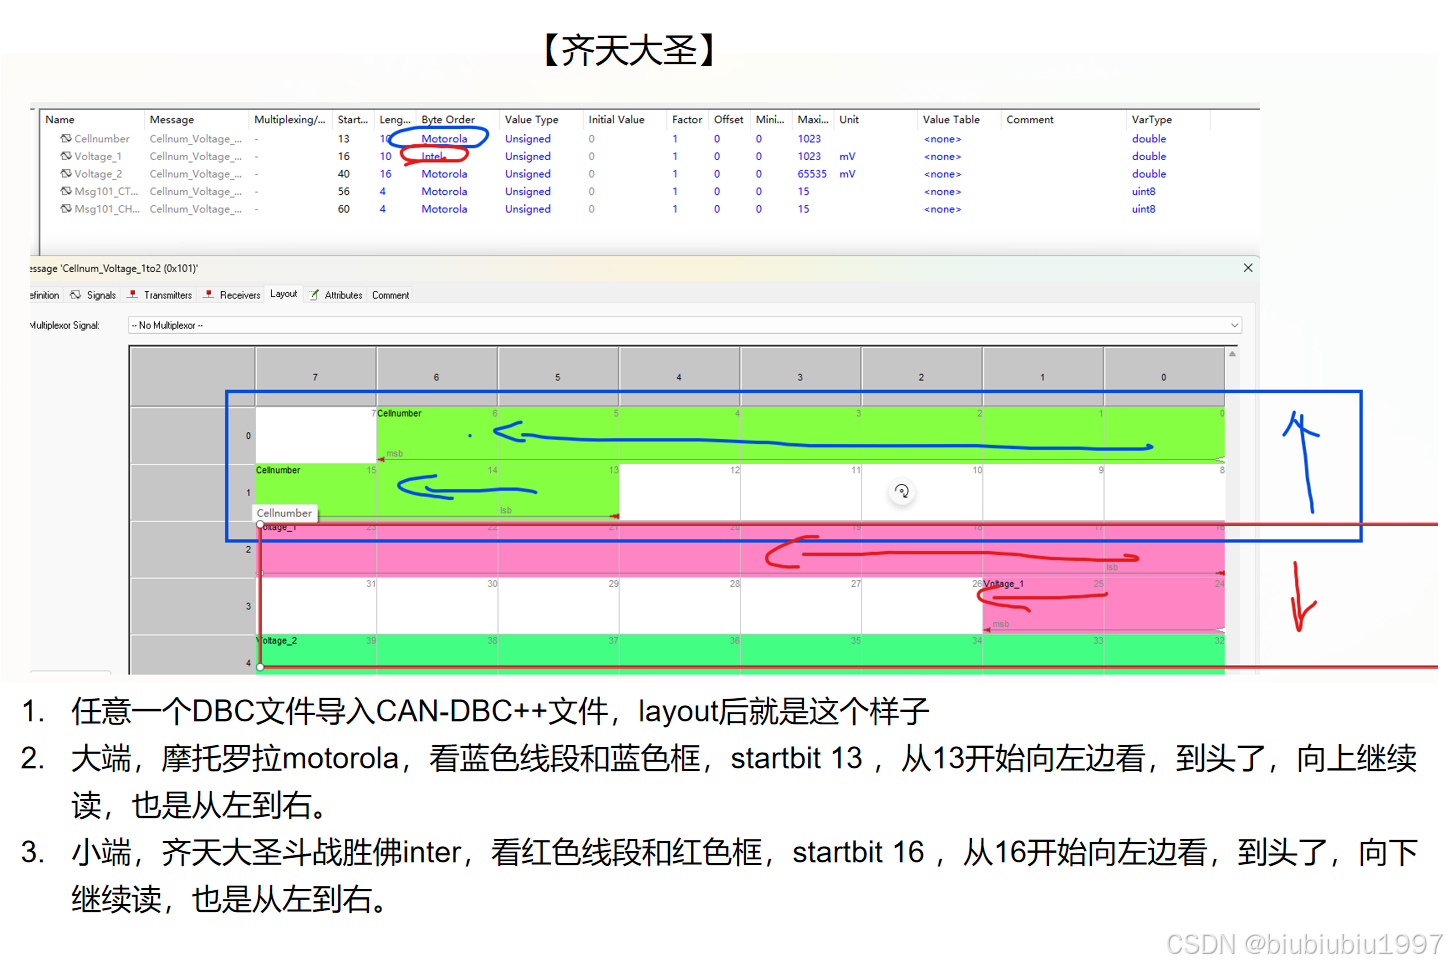Click the Msg101_CH signal icon

coord(66,209)
